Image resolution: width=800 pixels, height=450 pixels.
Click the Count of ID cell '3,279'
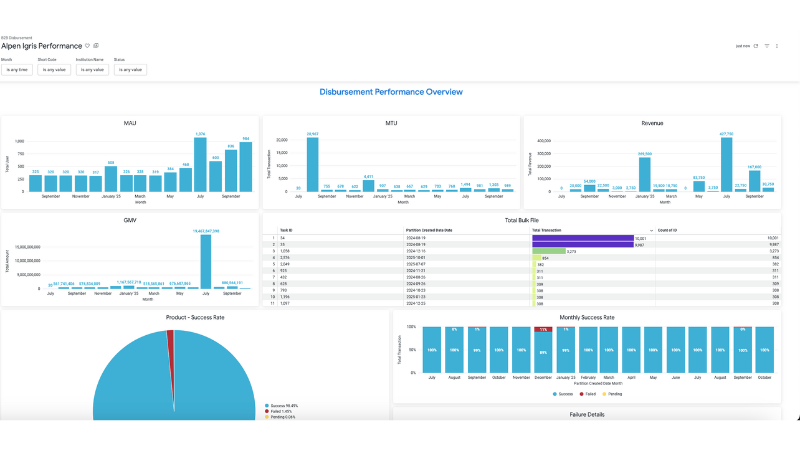(774, 251)
